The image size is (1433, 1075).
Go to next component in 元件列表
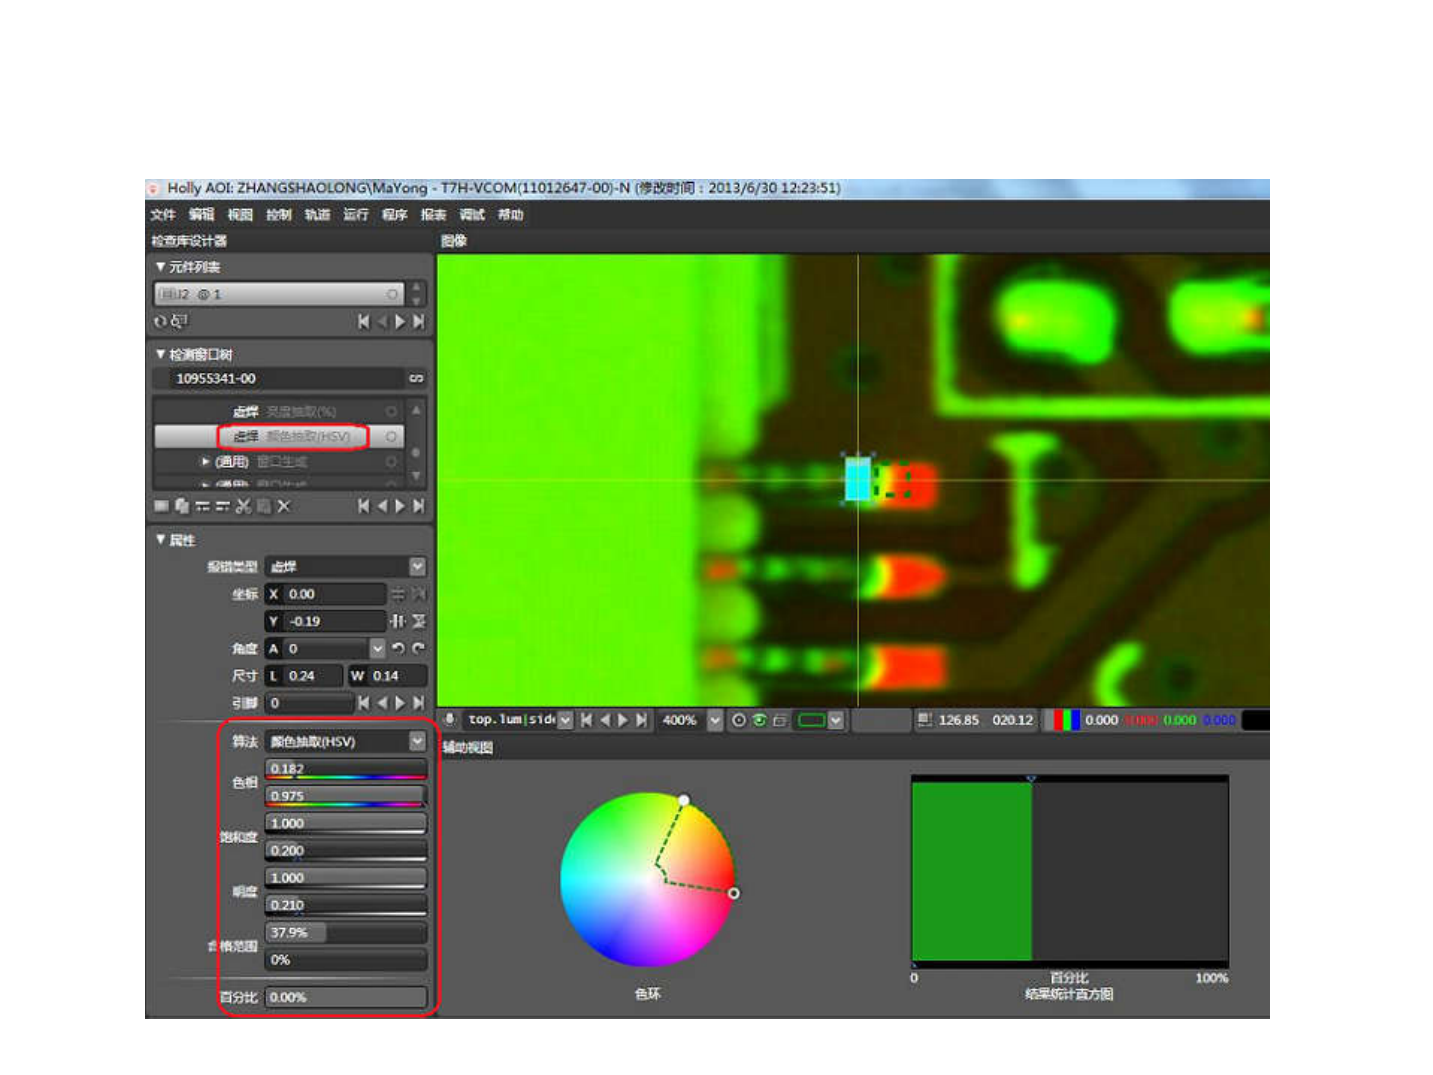tap(400, 322)
